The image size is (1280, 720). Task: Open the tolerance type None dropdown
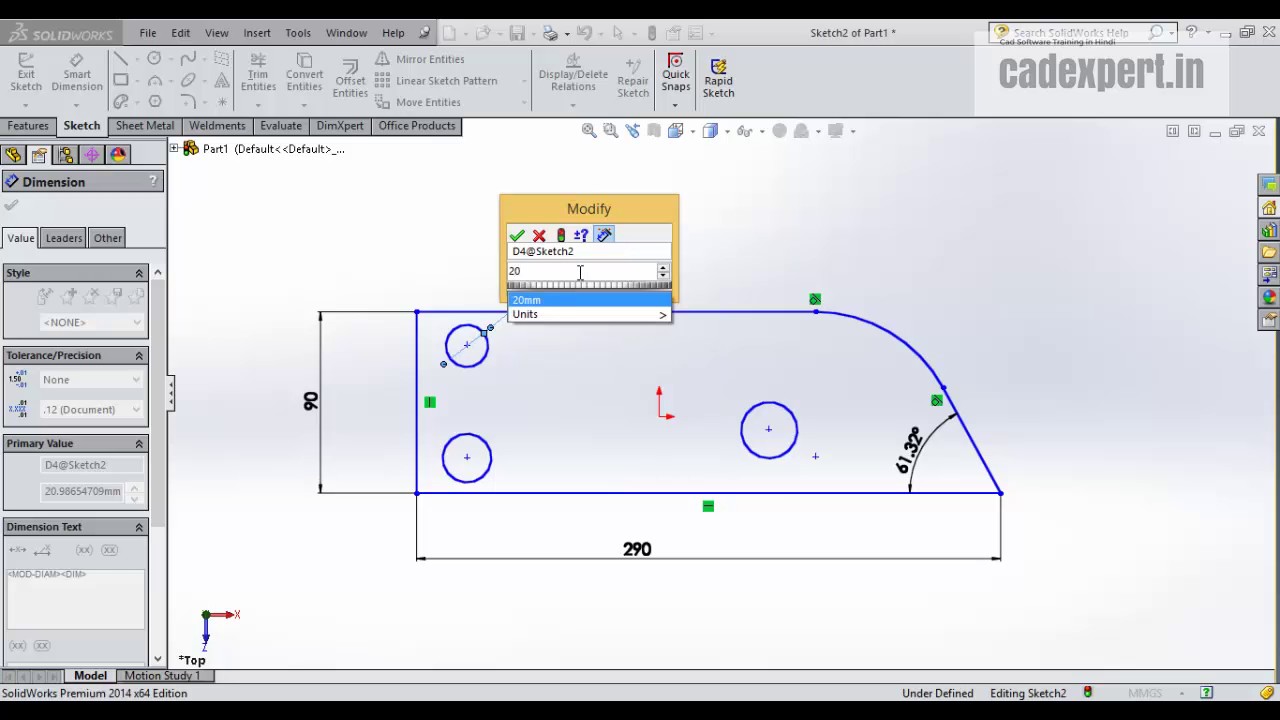tap(92, 380)
